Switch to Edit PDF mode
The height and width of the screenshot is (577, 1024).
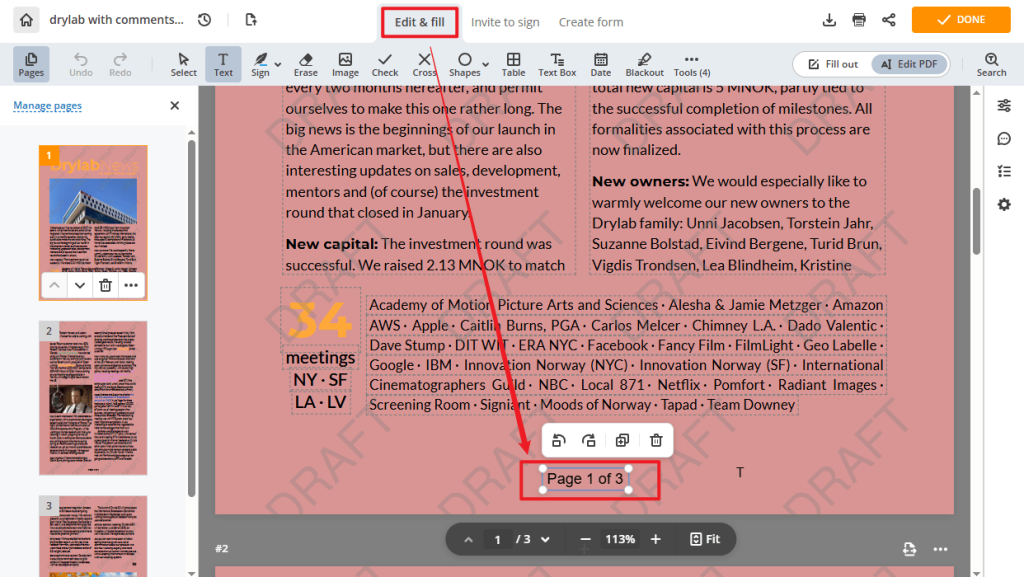point(909,64)
